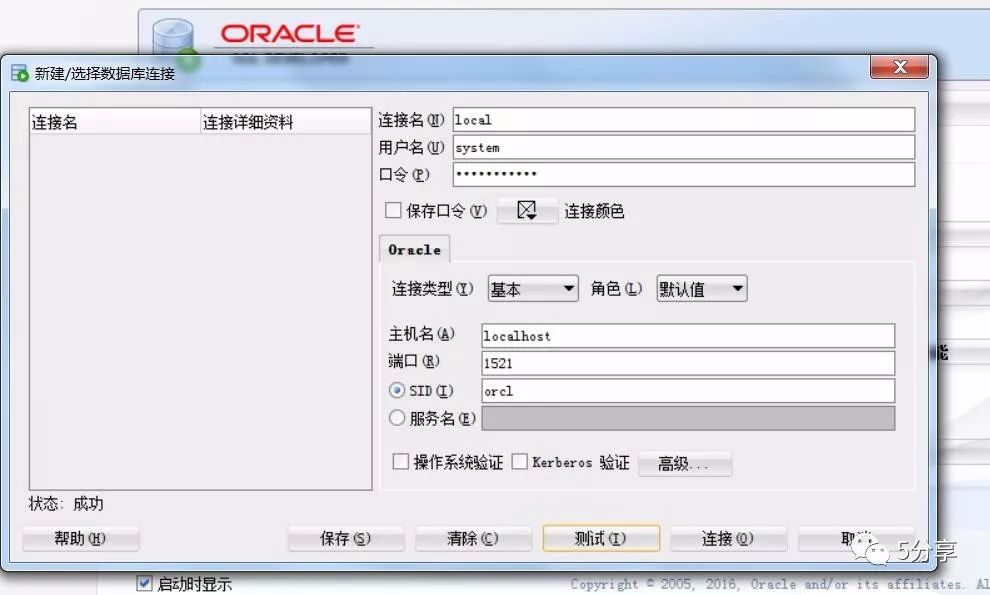Enable the 保存口令 checkbox
990x595 pixels.
click(393, 210)
